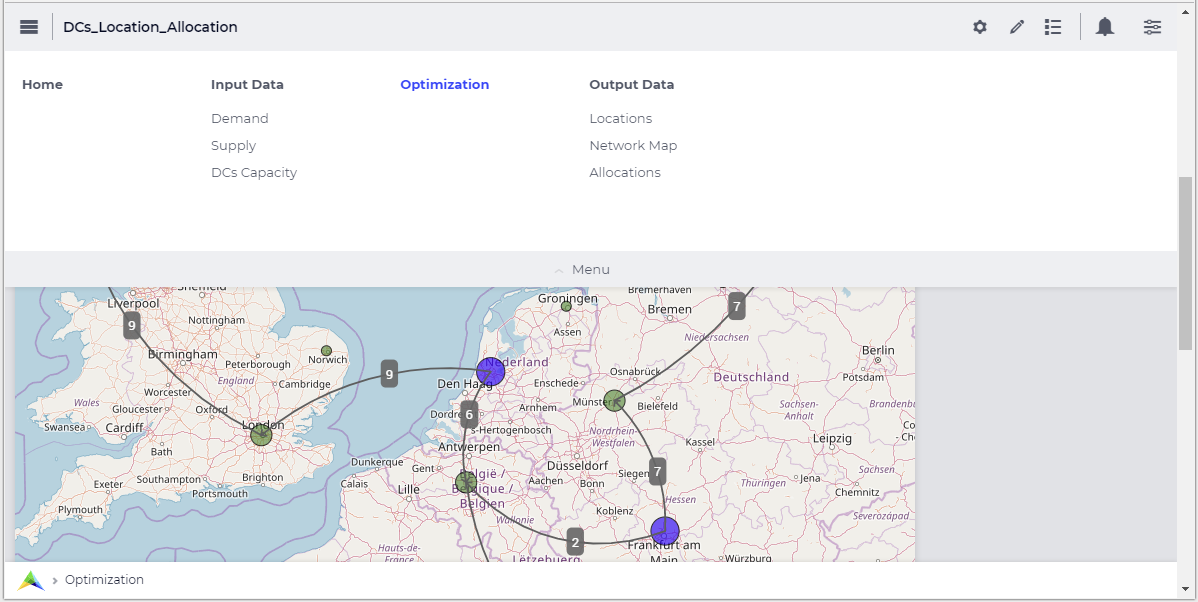1198x602 pixels.
Task: Click the blue Nederland map node
Action: pos(491,372)
